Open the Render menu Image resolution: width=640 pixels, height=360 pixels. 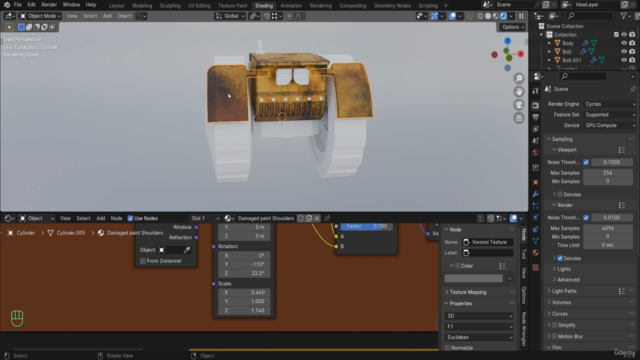tap(49, 5)
